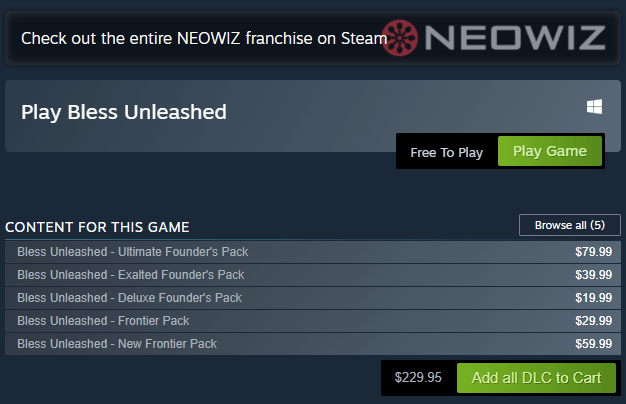Click the Play Bless Unleashed heading
Image resolution: width=626 pixels, height=404 pixels.
[124, 112]
